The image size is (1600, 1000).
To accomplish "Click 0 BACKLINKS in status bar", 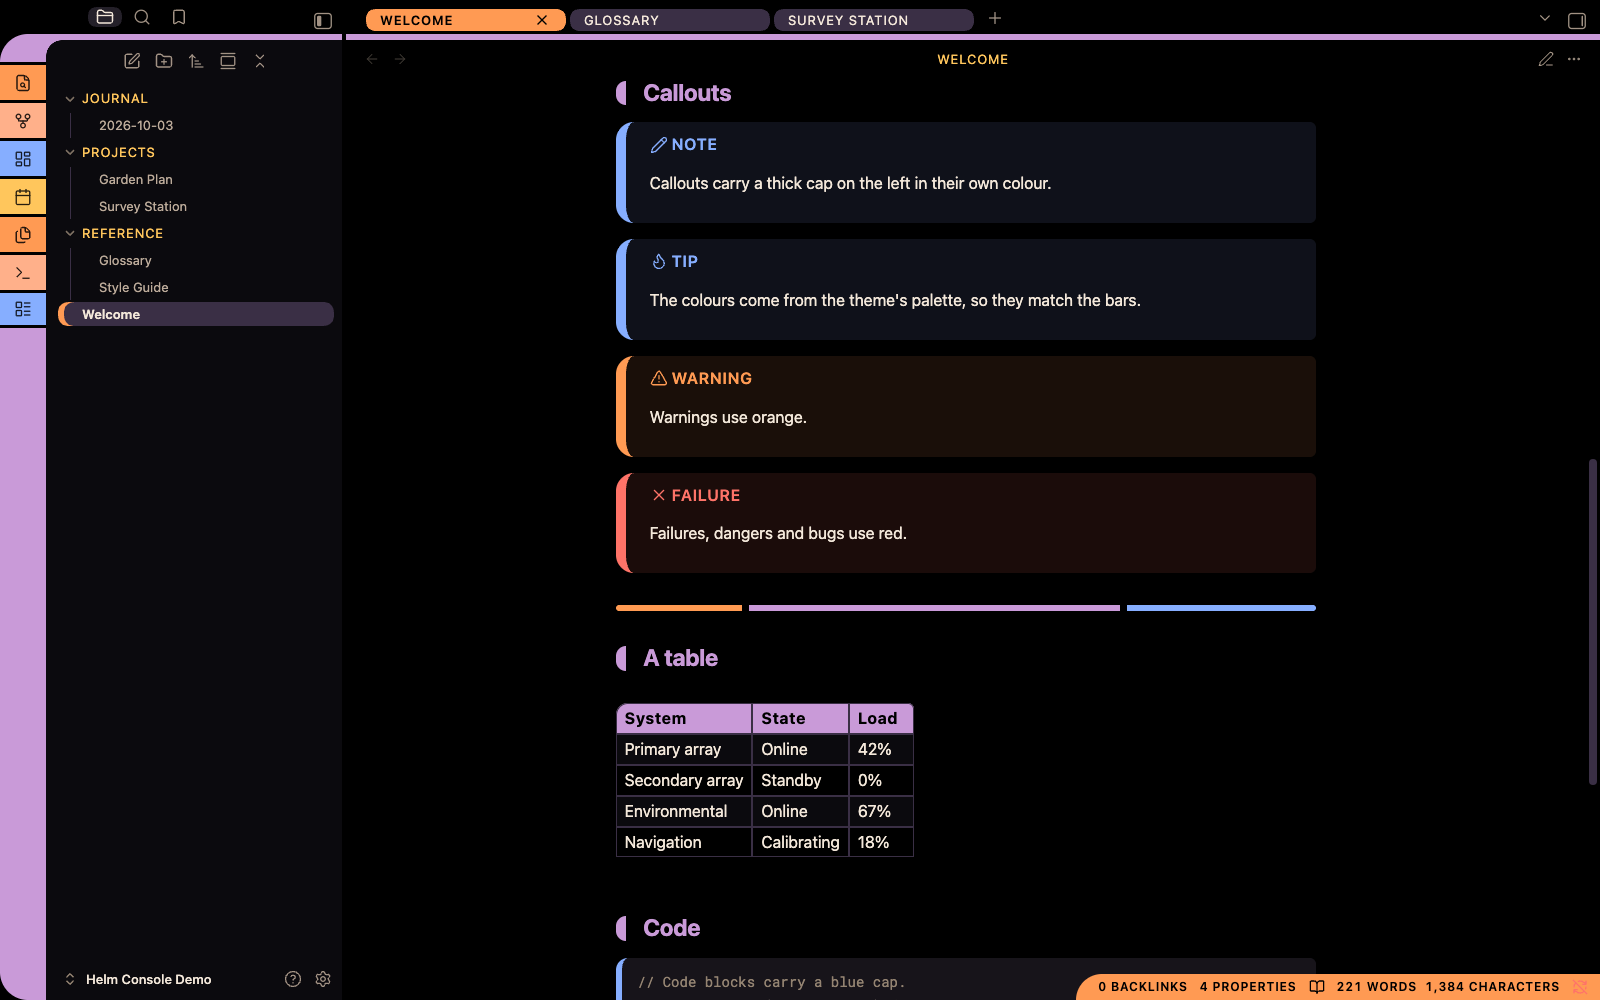I will (x=1143, y=987).
